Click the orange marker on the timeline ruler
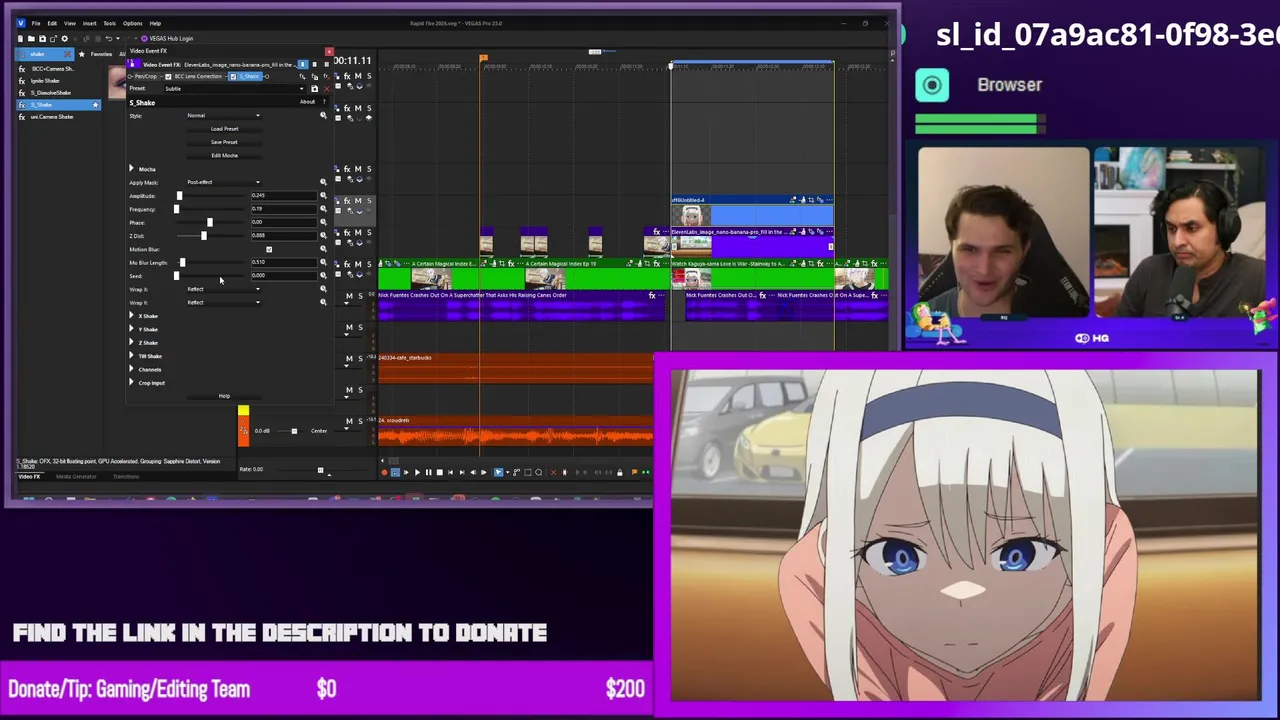This screenshot has width=1280, height=720. 483,58
